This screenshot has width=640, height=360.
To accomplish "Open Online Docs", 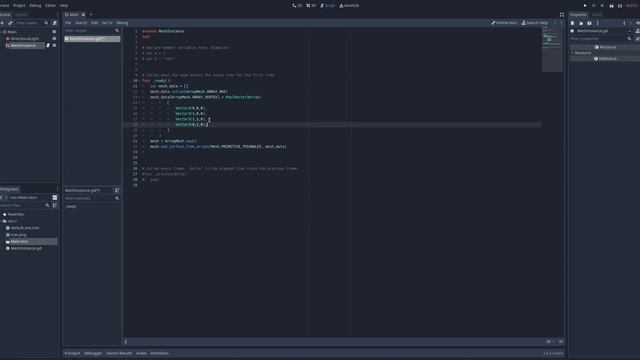I will (504, 23).
